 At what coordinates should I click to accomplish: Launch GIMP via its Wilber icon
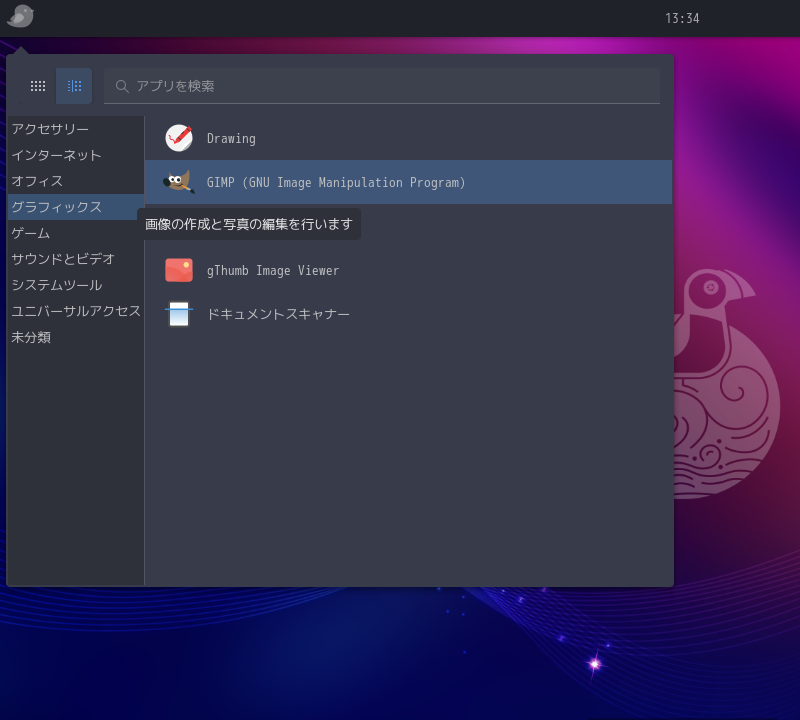(179, 182)
